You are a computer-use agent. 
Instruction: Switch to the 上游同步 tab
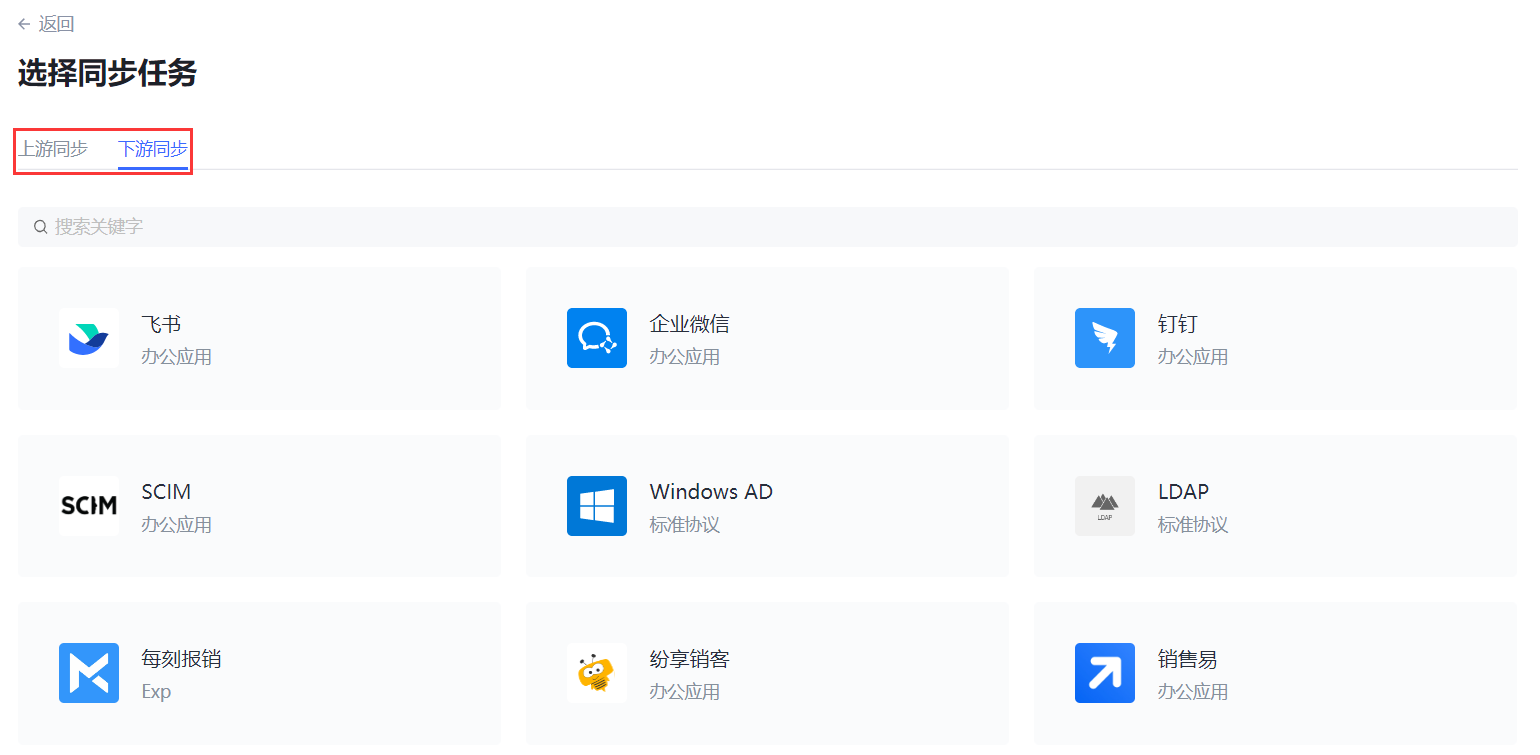click(54, 149)
